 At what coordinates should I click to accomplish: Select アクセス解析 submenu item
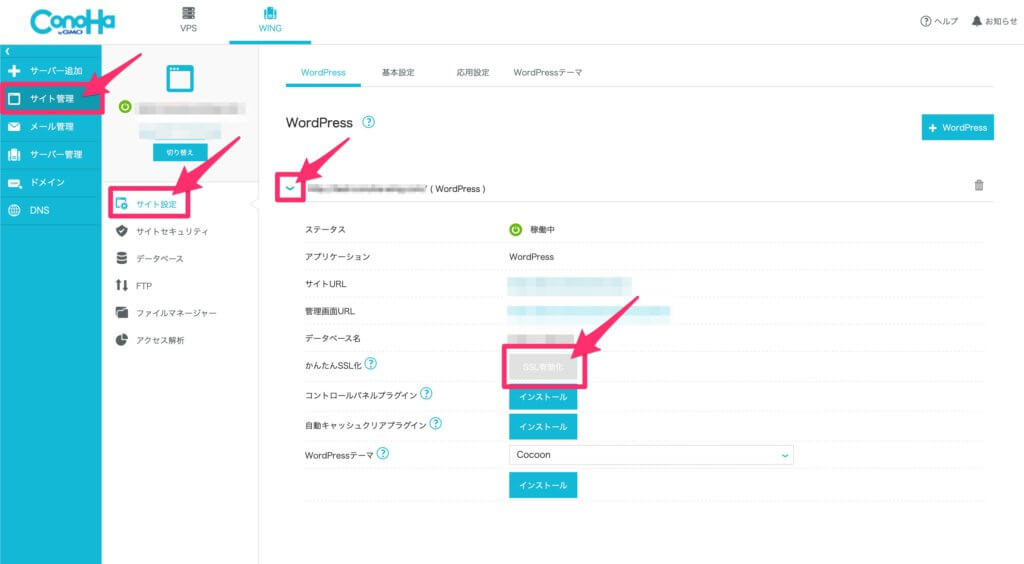(150, 340)
